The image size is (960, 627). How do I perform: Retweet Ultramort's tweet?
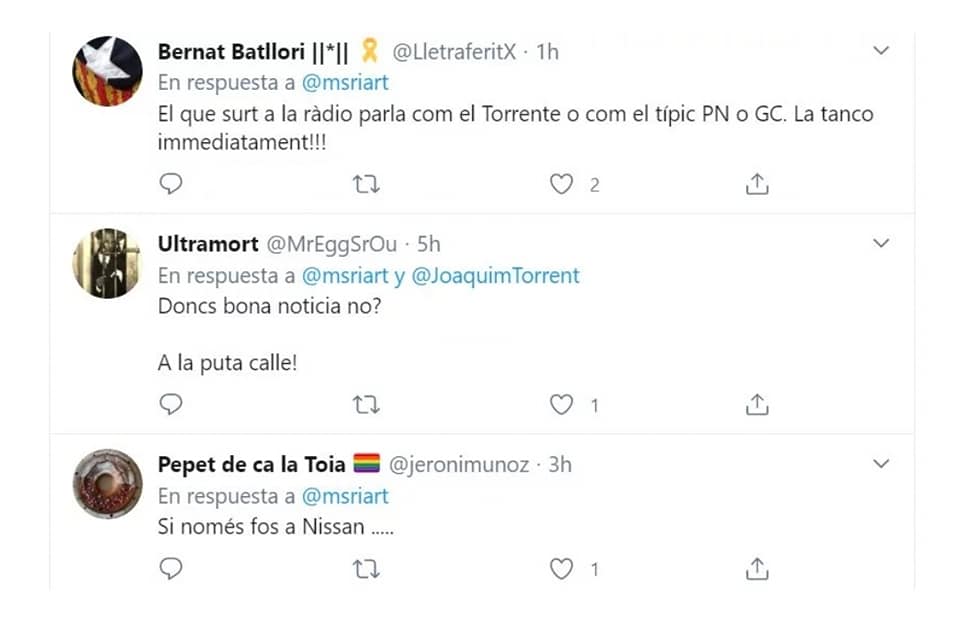pyautogui.click(x=366, y=404)
